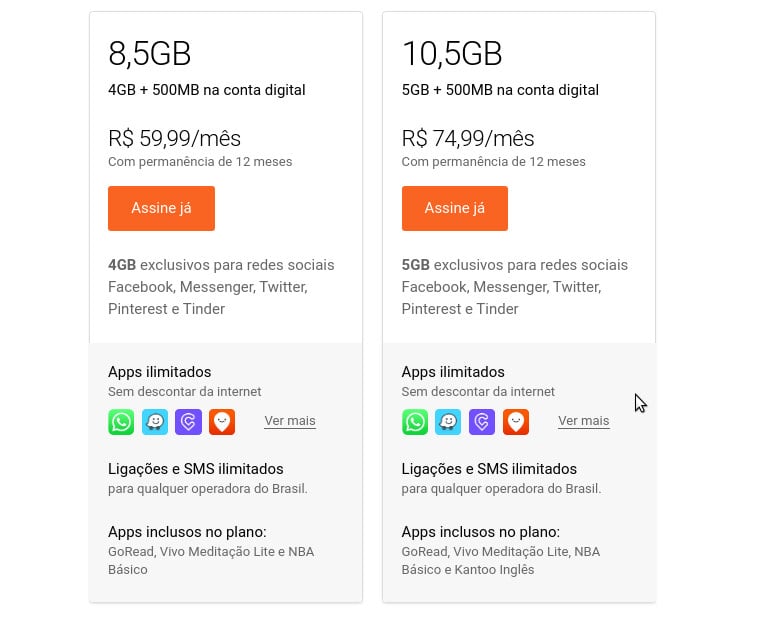Click orange app icon in 8,5GB plan
The height and width of the screenshot is (617, 760).
coord(222,422)
